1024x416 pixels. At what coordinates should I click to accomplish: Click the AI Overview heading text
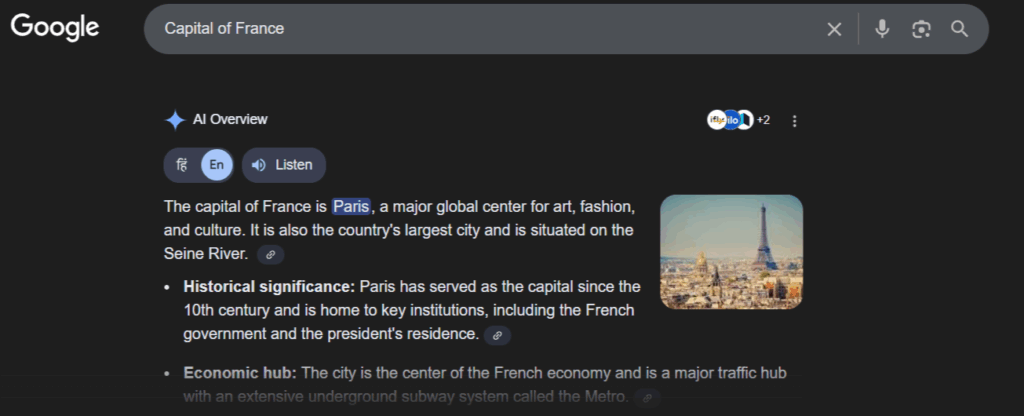(230, 120)
